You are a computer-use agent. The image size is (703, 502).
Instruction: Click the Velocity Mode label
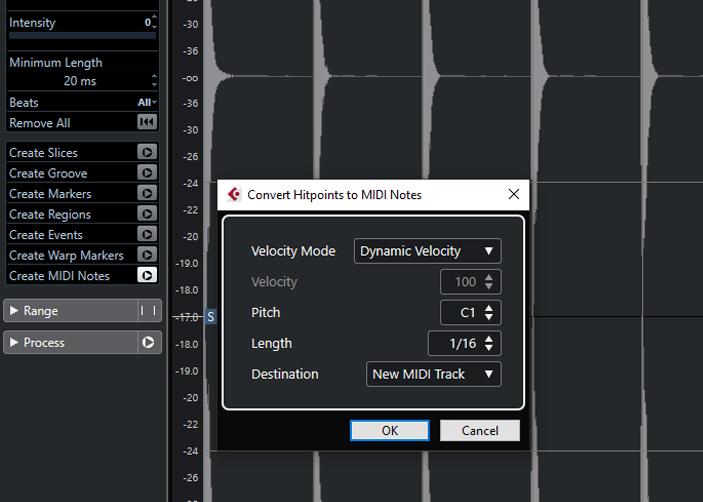293,251
